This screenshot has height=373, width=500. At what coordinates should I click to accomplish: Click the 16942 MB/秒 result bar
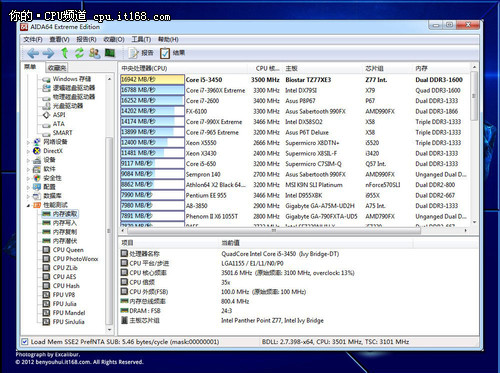(x=152, y=79)
